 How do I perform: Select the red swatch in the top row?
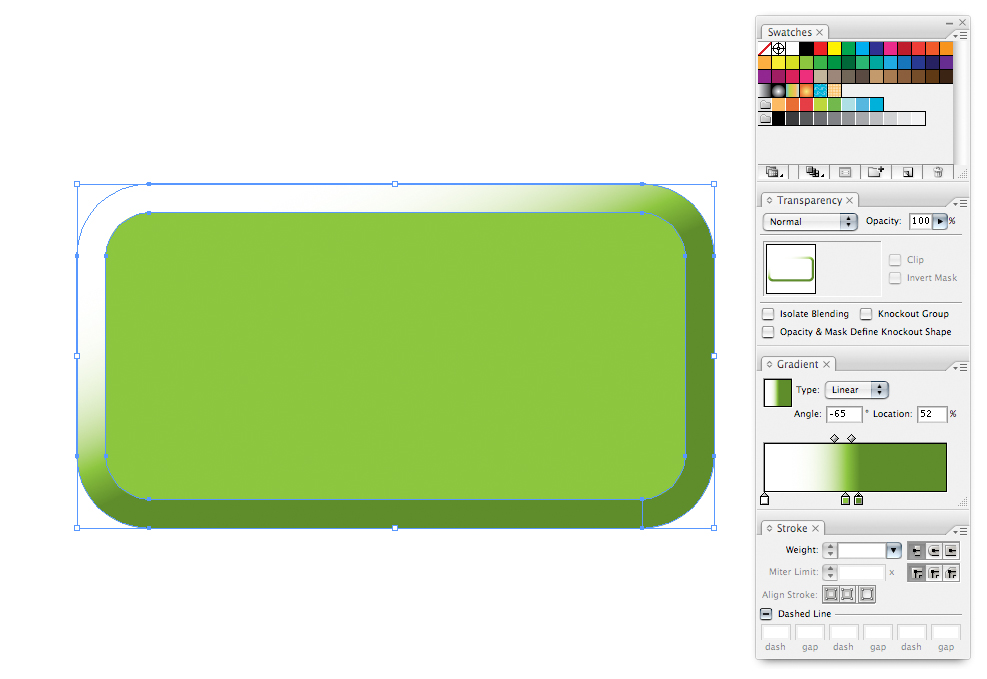(x=820, y=48)
